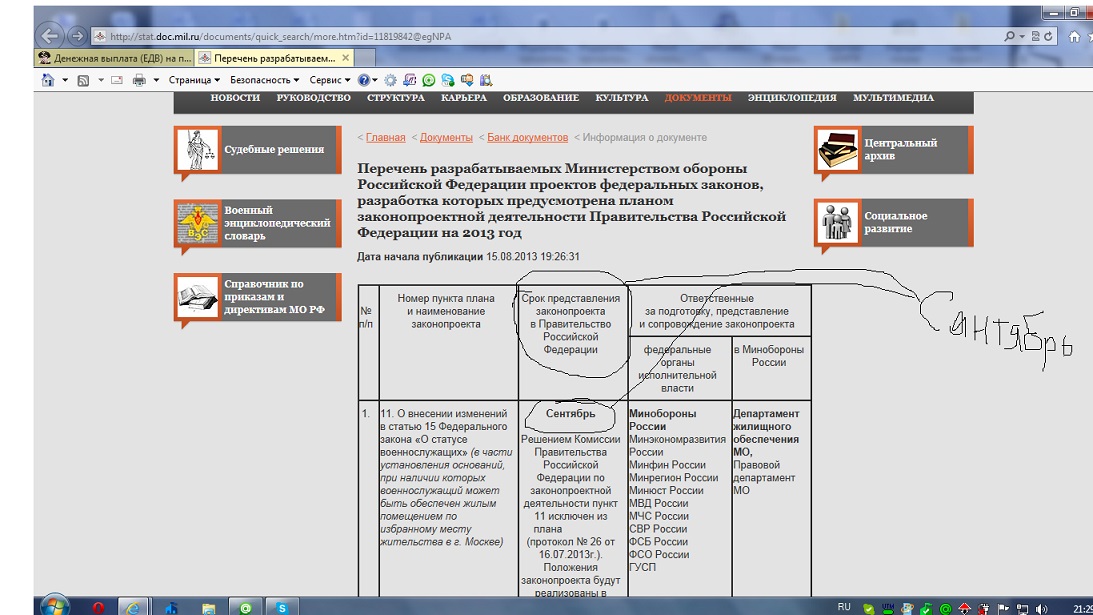Image resolution: width=1093 pixels, height=615 pixels.
Task: Click the Lady Justice statue thumbnail
Action: 198,149
